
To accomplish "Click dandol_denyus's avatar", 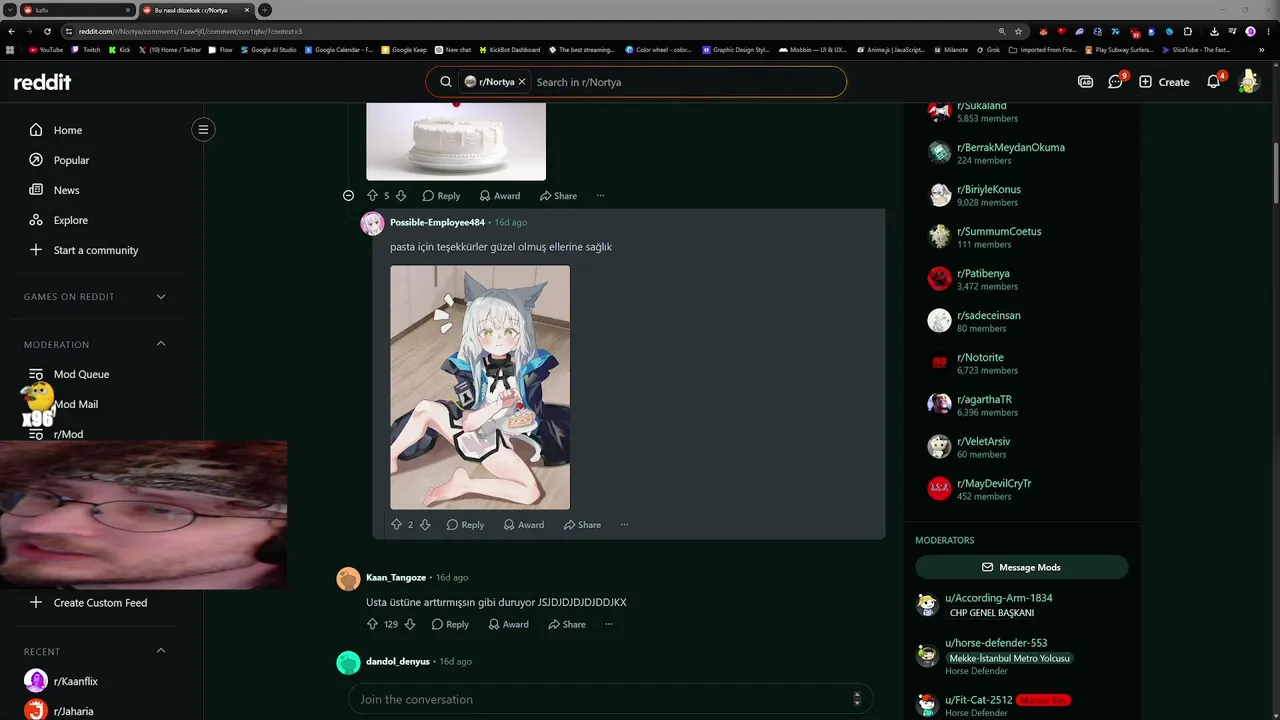I will [x=348, y=663].
